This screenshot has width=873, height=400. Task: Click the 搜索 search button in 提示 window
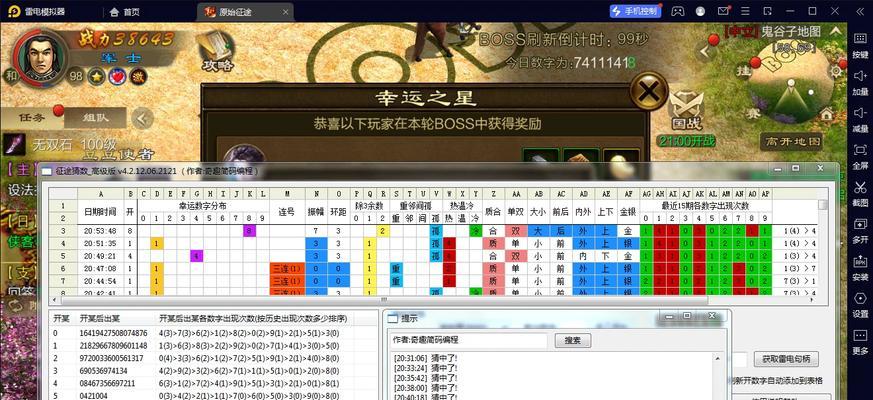click(573, 340)
